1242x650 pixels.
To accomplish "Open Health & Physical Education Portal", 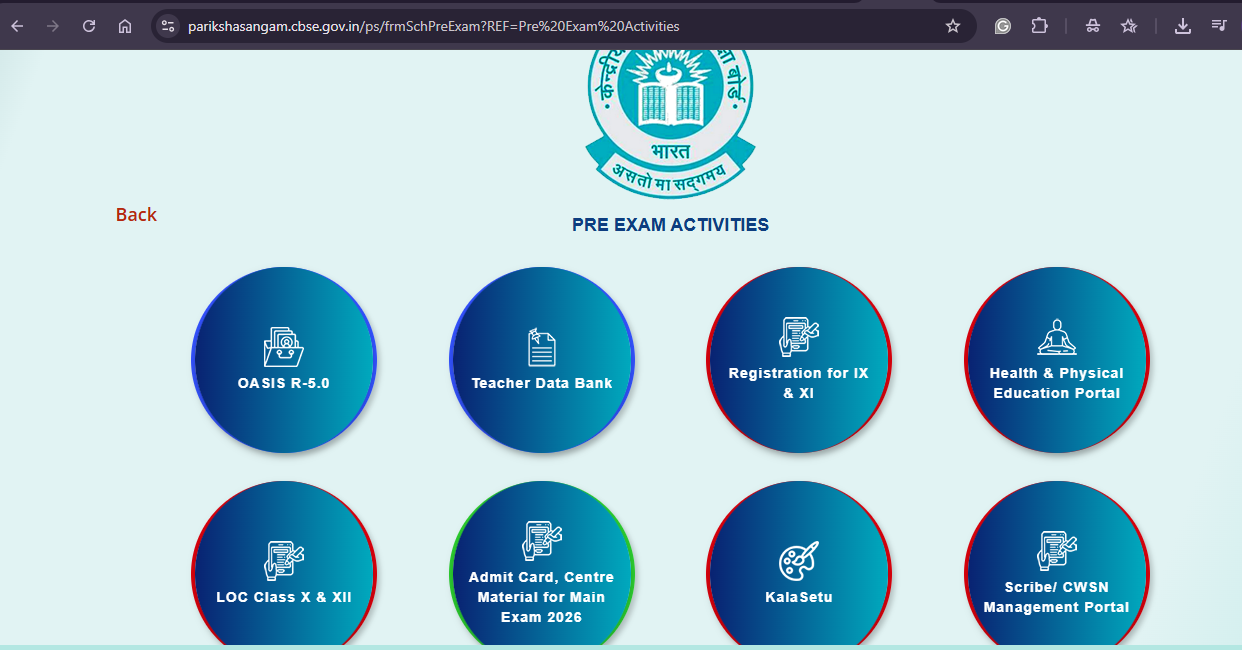I will point(1056,360).
